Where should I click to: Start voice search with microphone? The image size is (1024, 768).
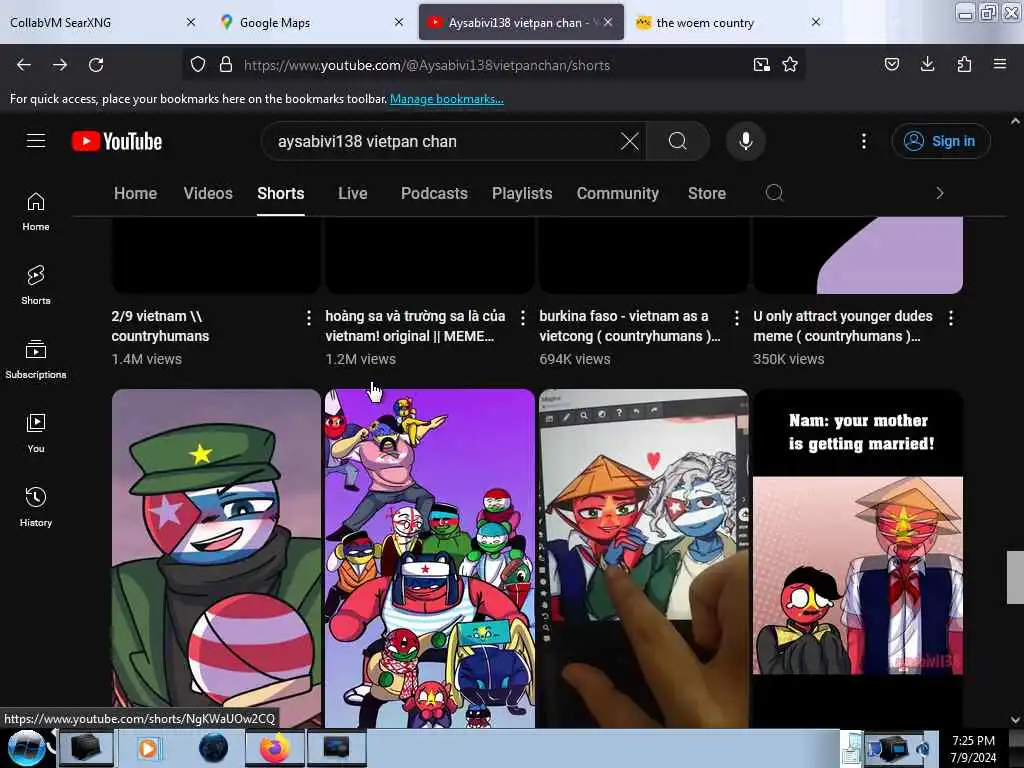click(746, 141)
